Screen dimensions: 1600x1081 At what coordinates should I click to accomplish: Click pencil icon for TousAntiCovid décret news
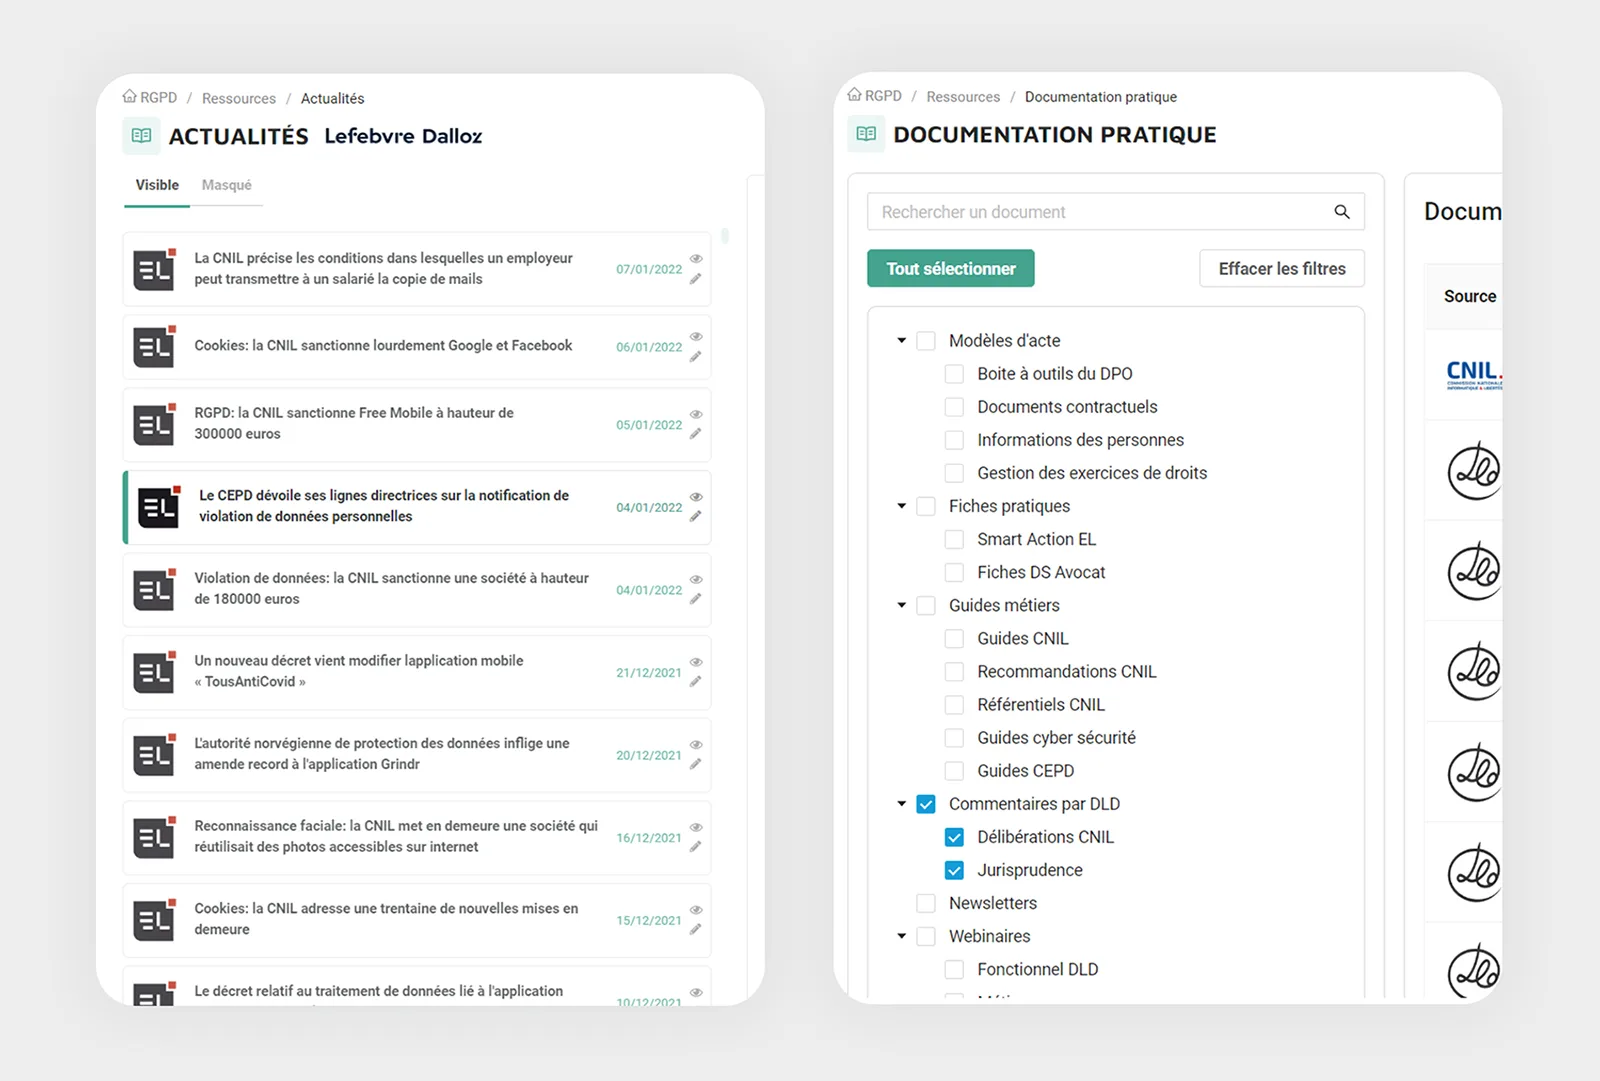point(695,682)
